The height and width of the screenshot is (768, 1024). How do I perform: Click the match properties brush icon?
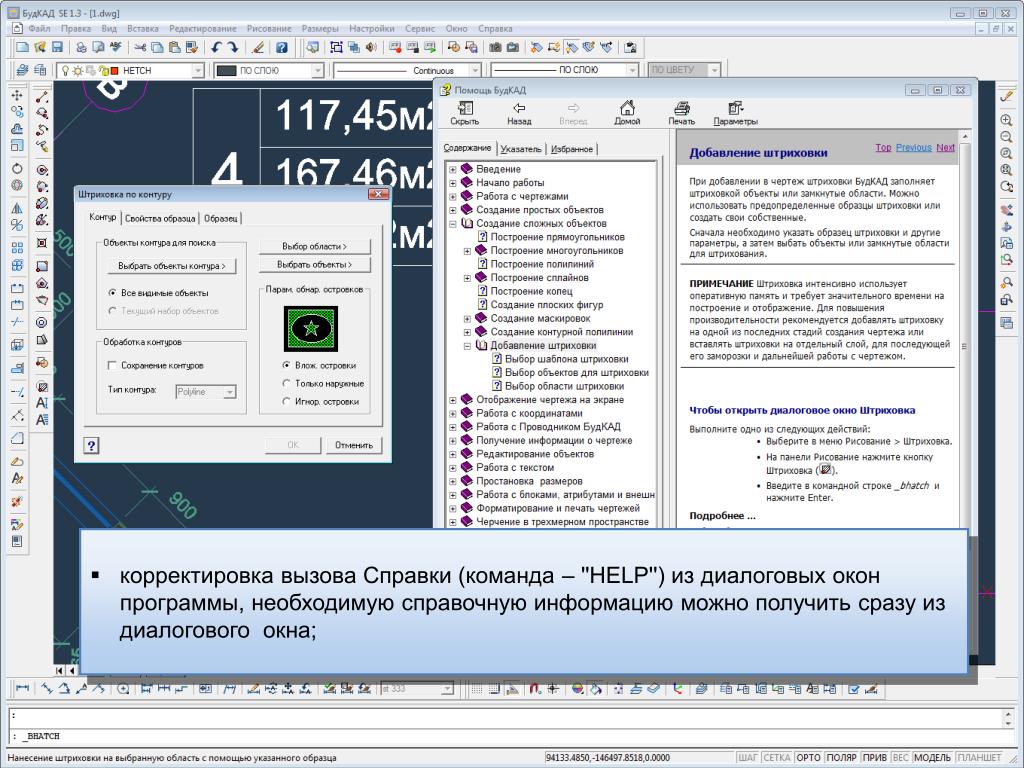(x=259, y=48)
